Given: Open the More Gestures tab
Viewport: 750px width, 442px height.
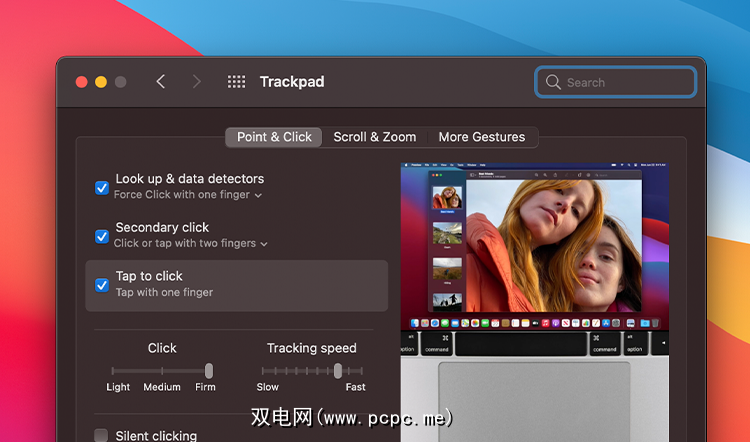Looking at the screenshot, I should click(x=482, y=137).
